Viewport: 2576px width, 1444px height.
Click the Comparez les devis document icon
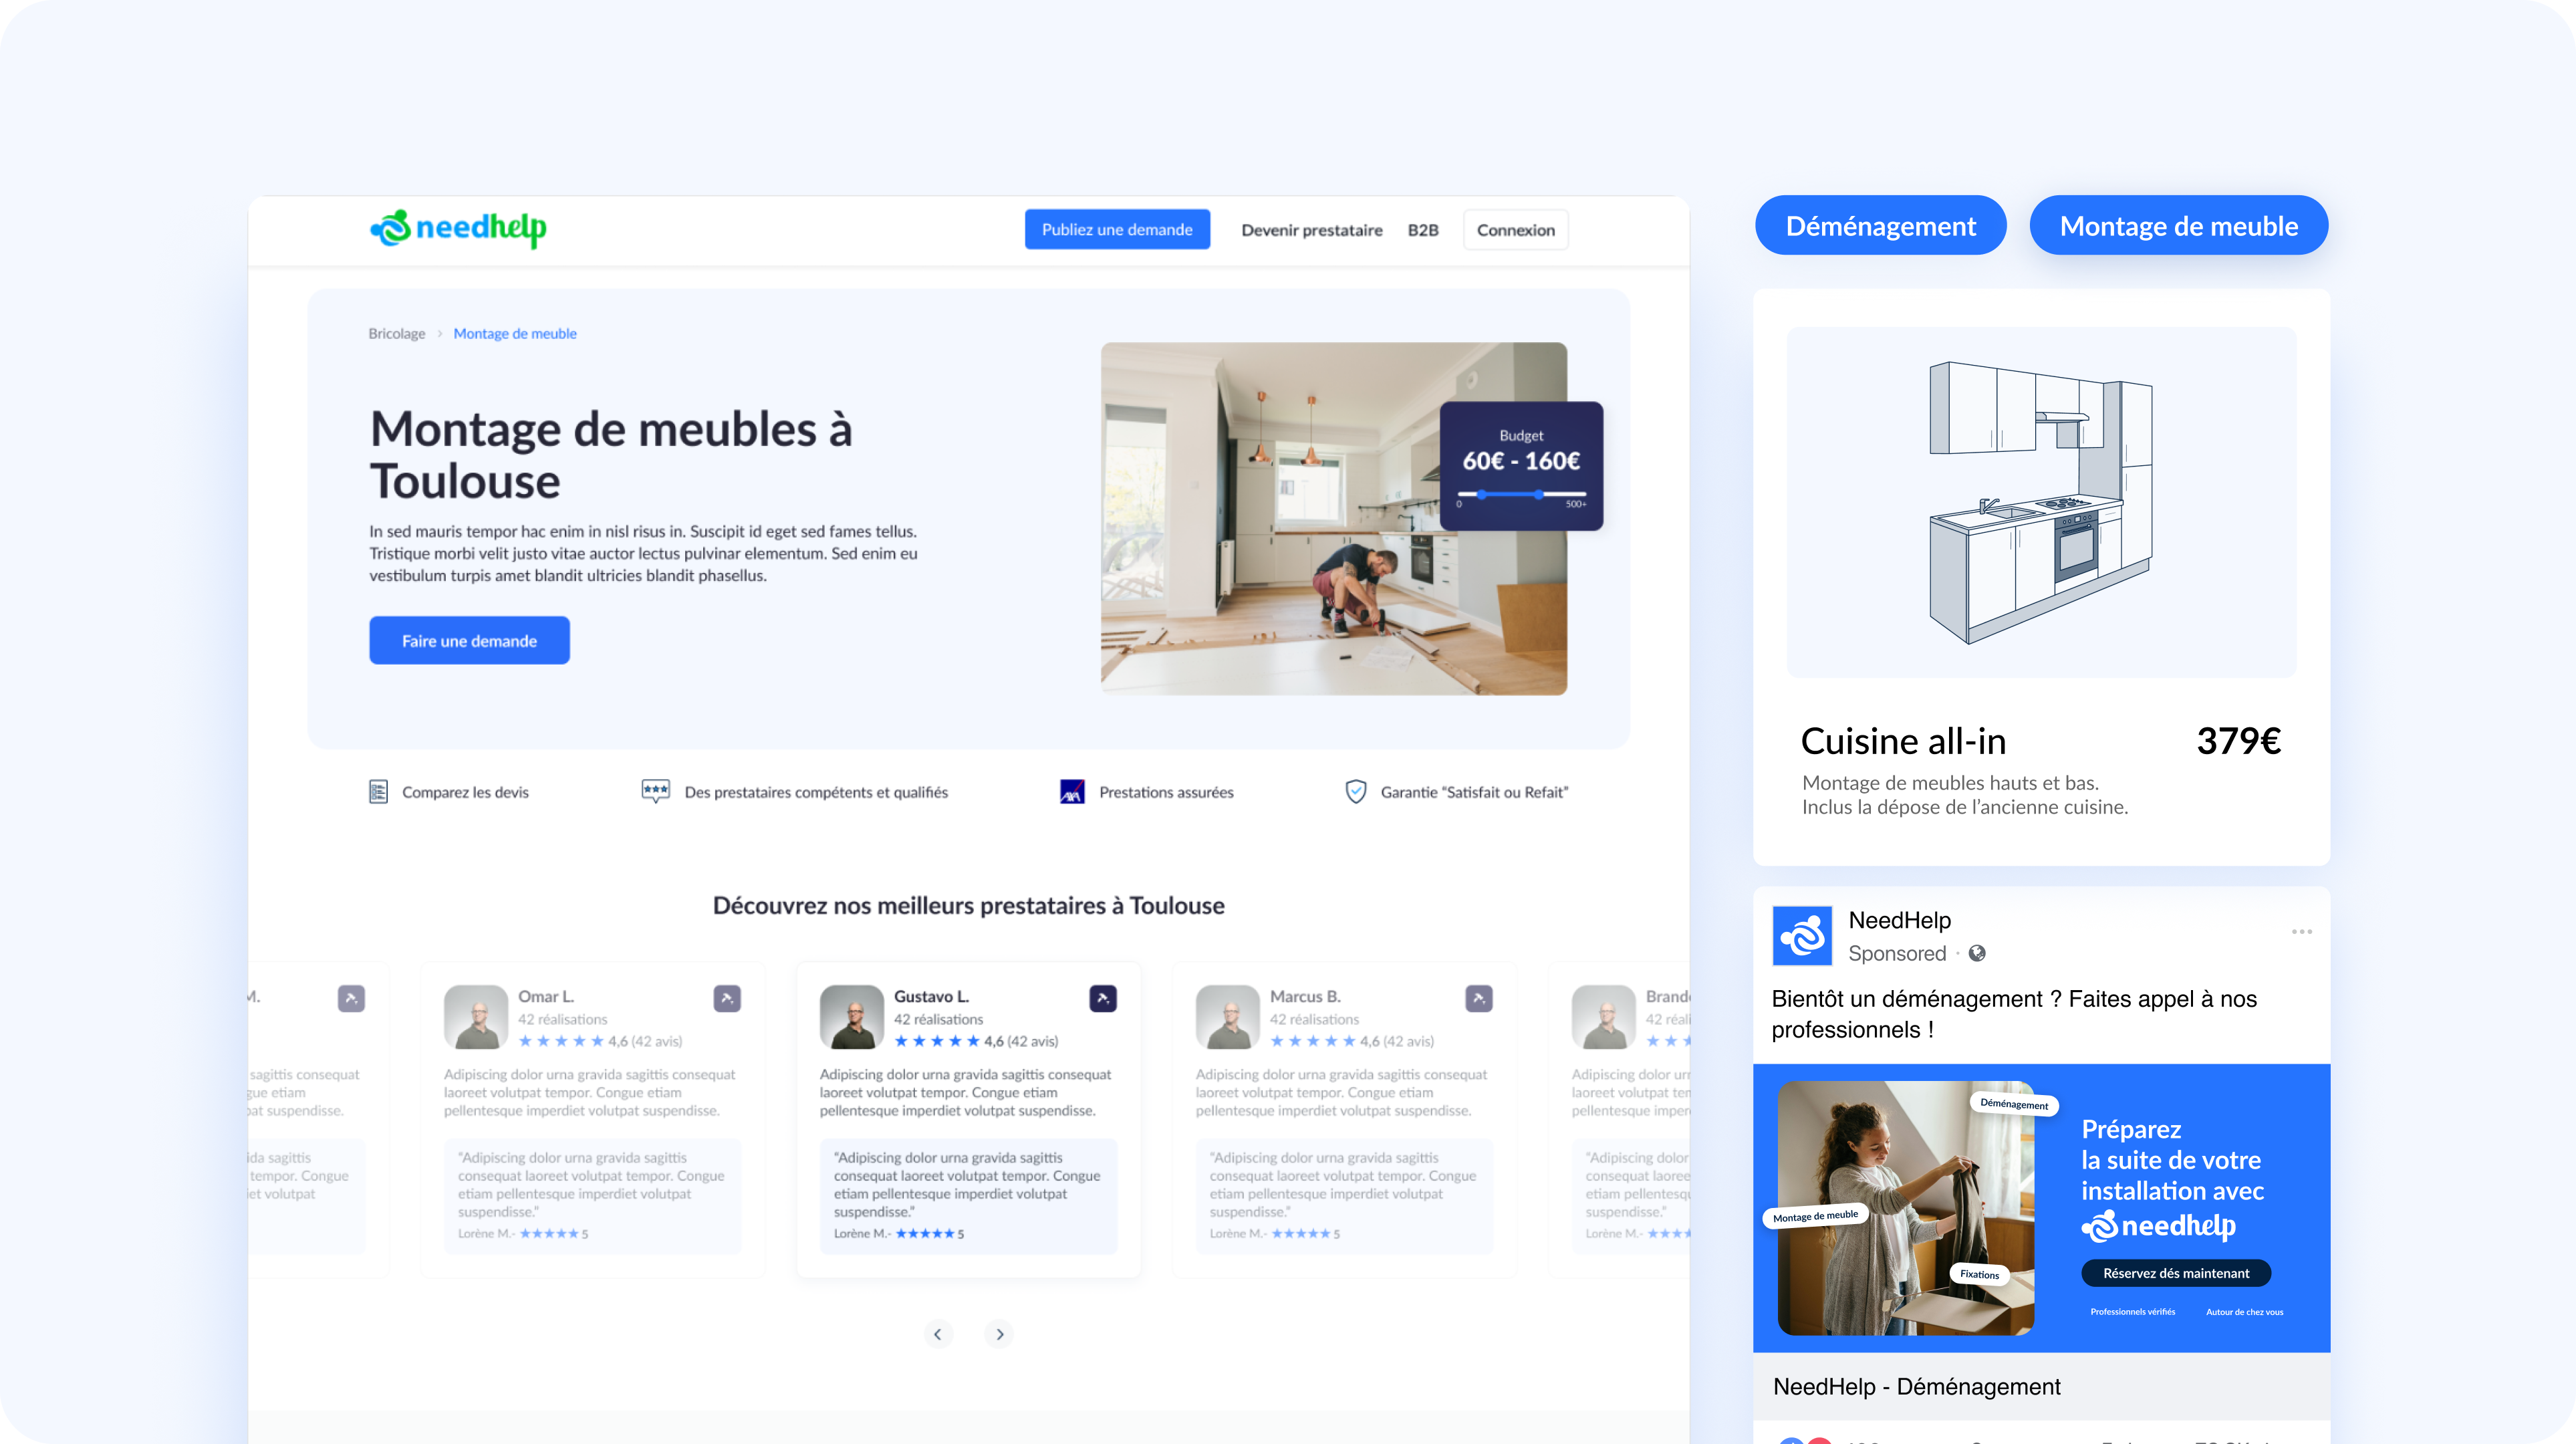tap(378, 792)
